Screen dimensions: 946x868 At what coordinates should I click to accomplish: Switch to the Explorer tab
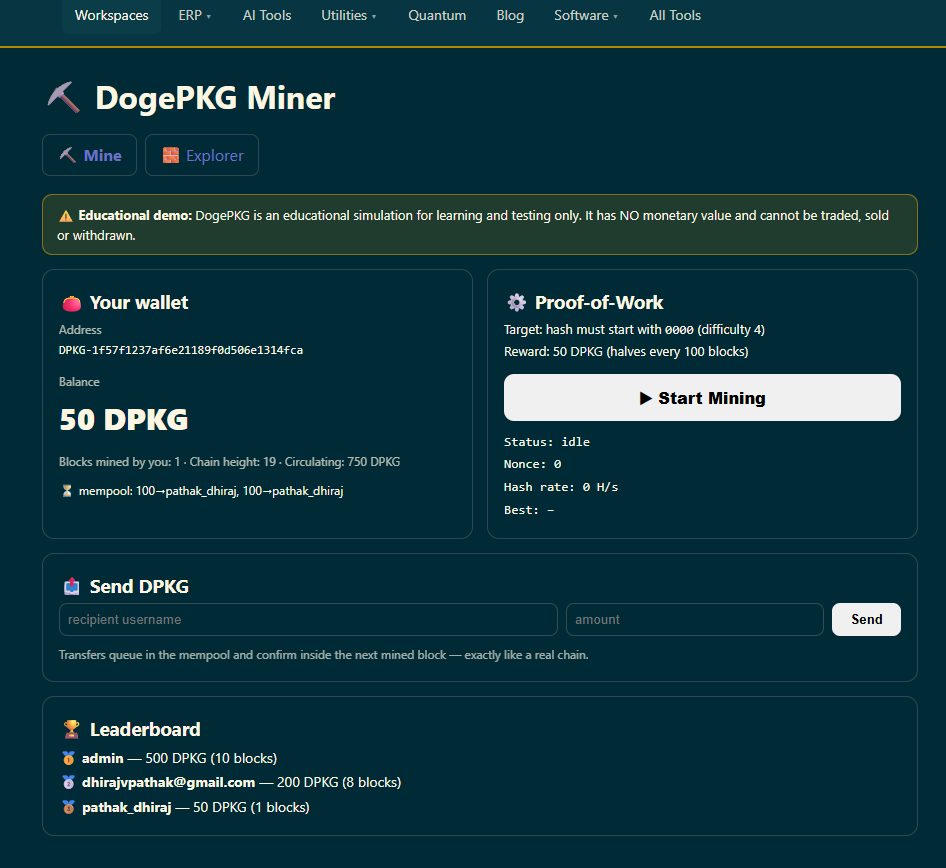point(202,155)
